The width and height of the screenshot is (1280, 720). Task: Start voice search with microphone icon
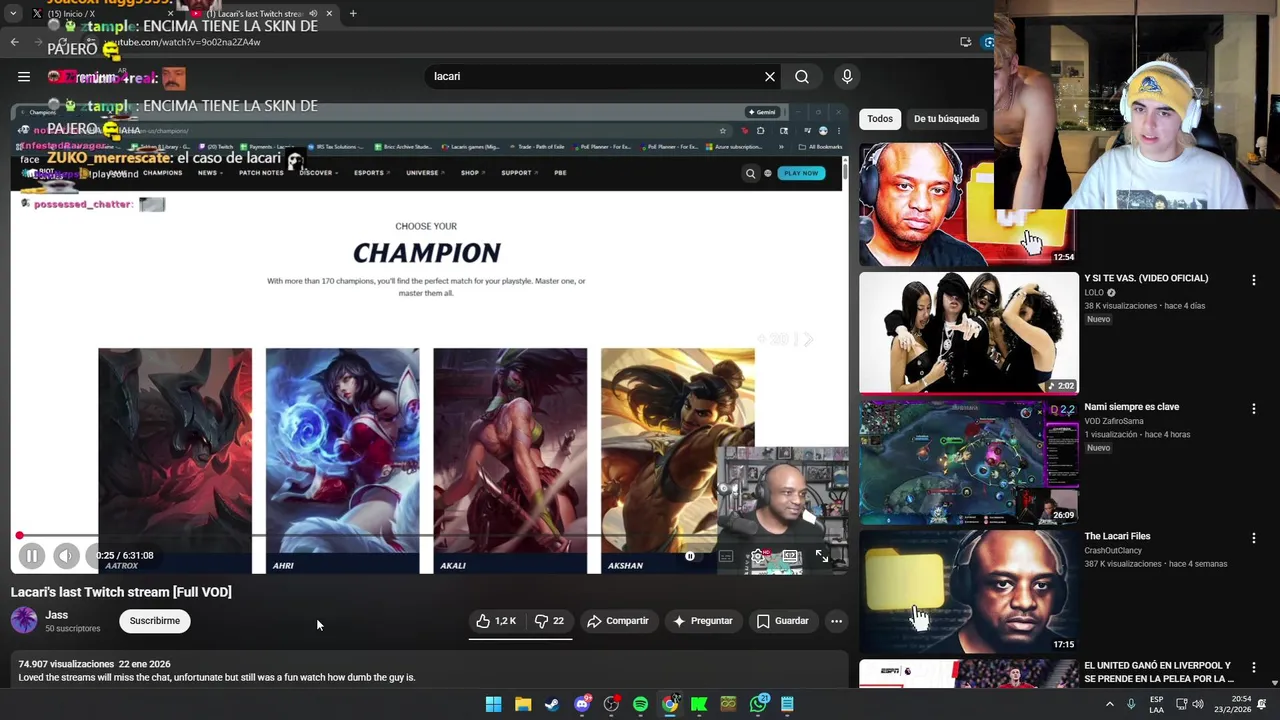coord(847,77)
